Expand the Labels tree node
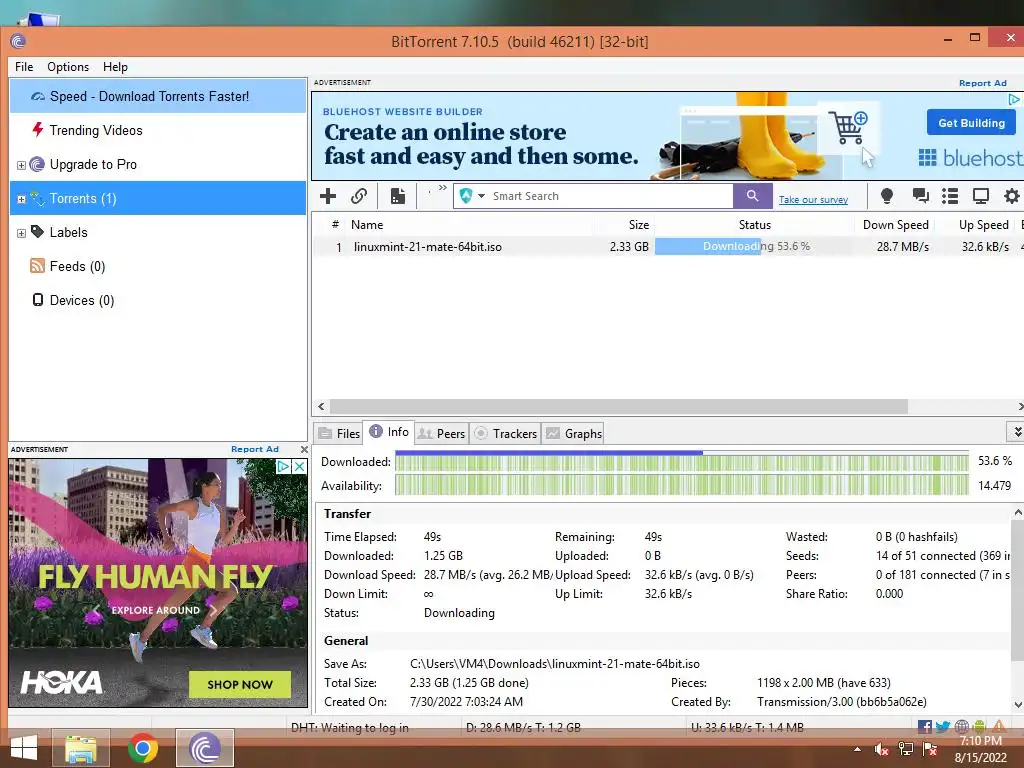1024x768 pixels. [x=21, y=233]
